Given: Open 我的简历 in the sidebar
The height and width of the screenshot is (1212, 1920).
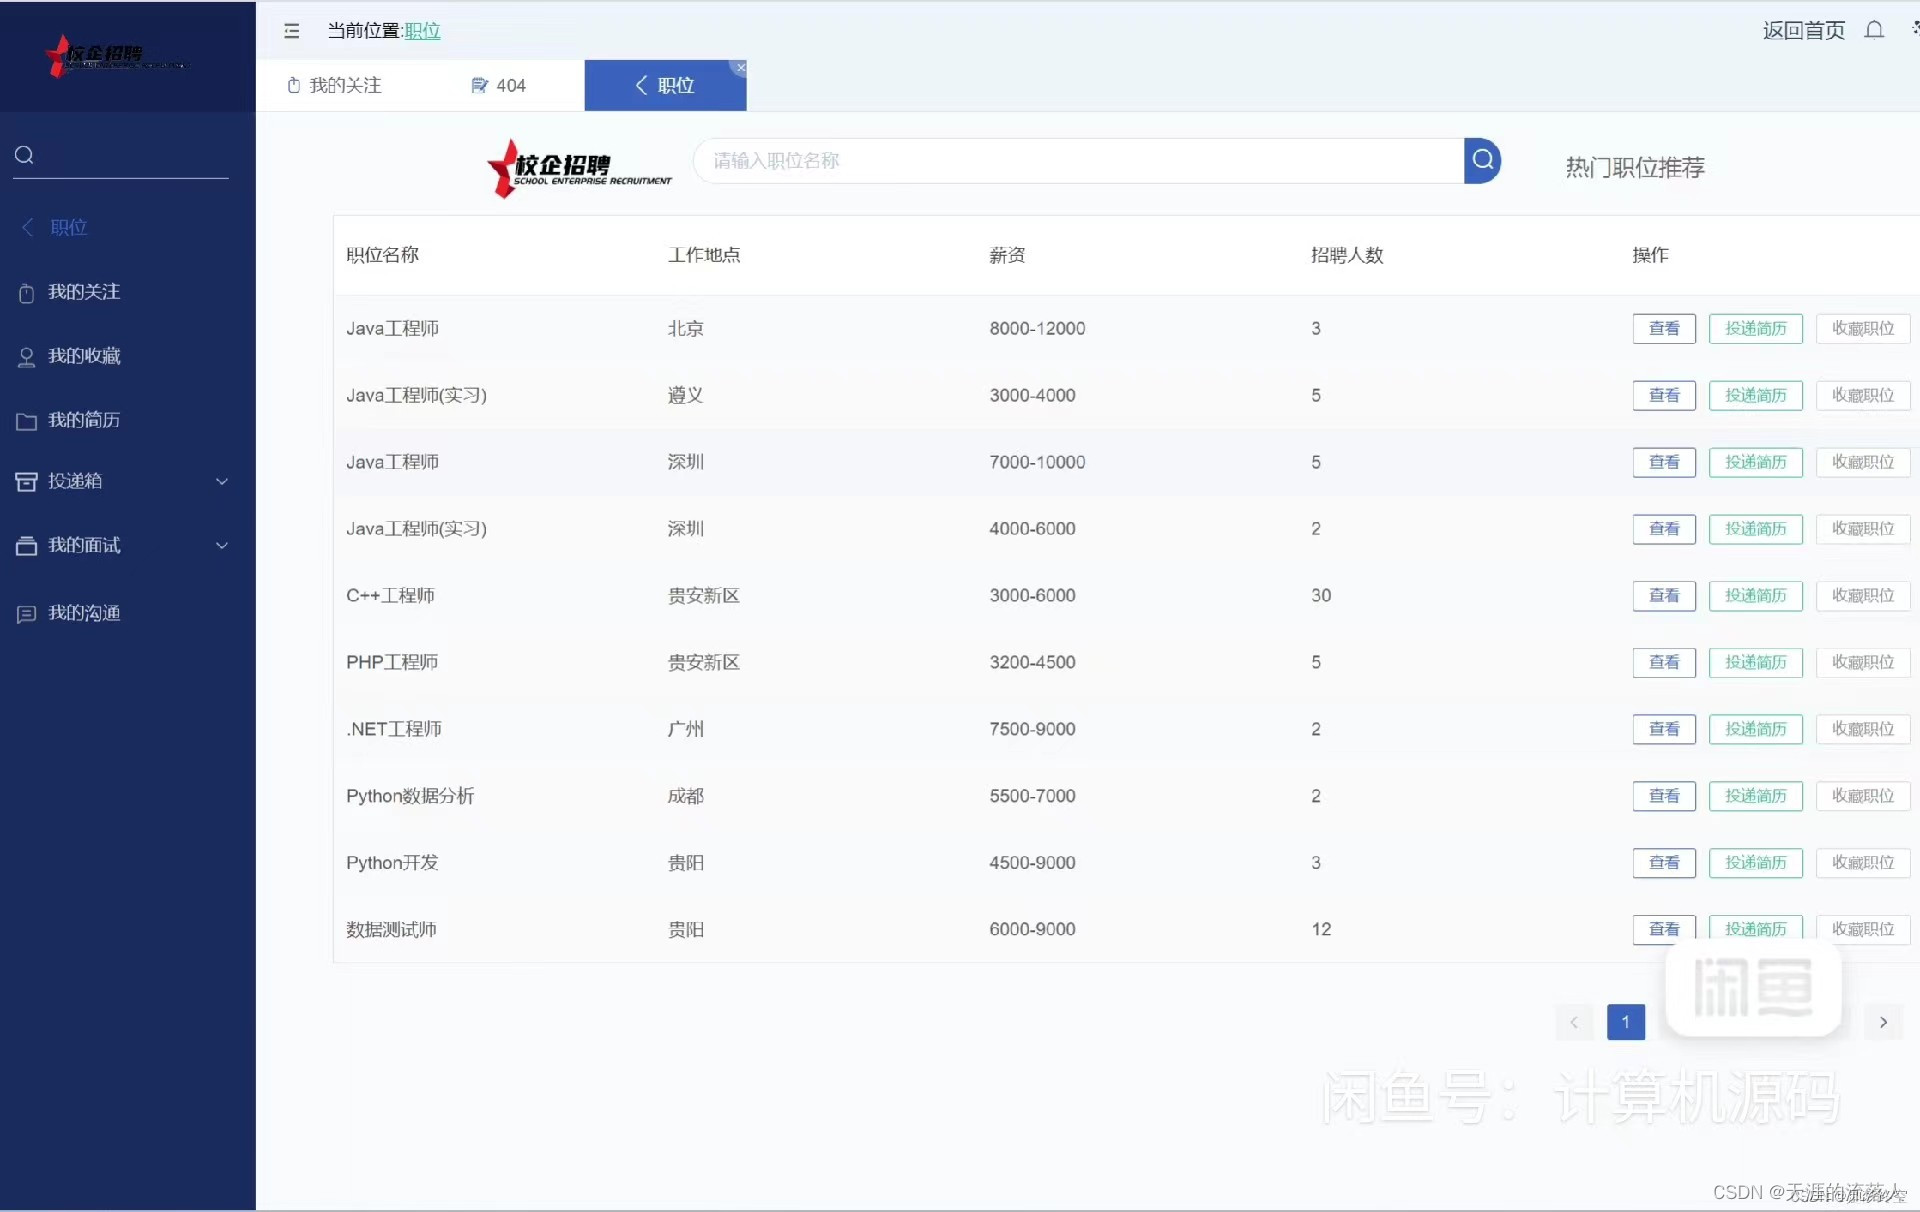Looking at the screenshot, I should [84, 420].
